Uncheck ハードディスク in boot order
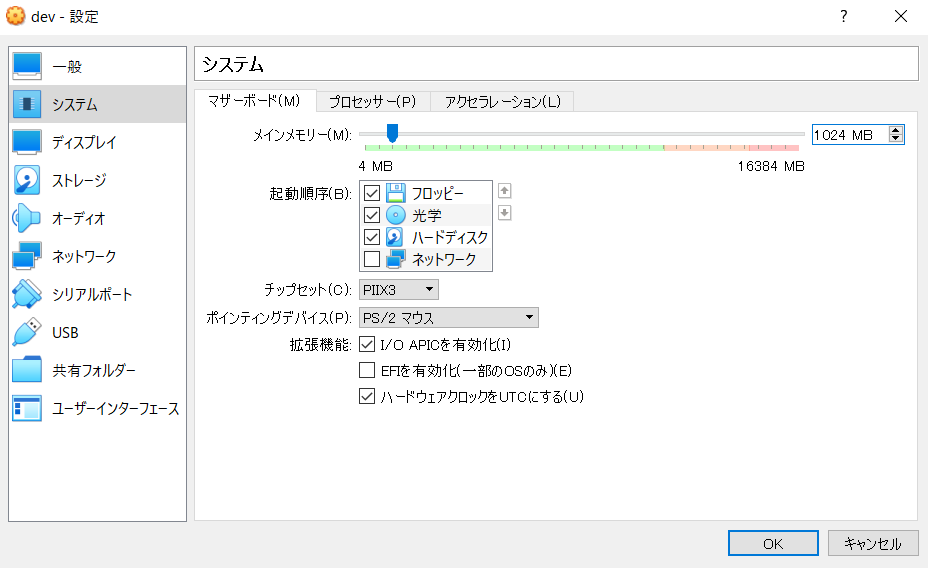The image size is (928, 568). pos(372,237)
